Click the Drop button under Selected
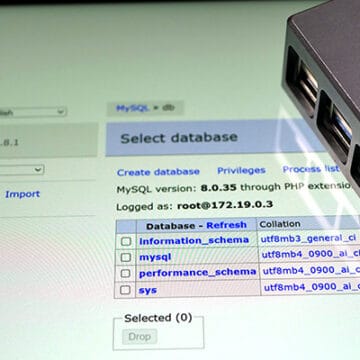360x360 pixels. [x=139, y=337]
